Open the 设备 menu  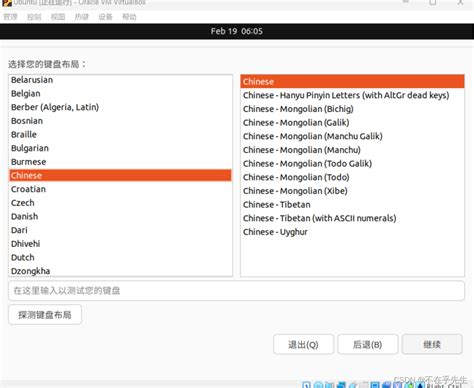[105, 17]
